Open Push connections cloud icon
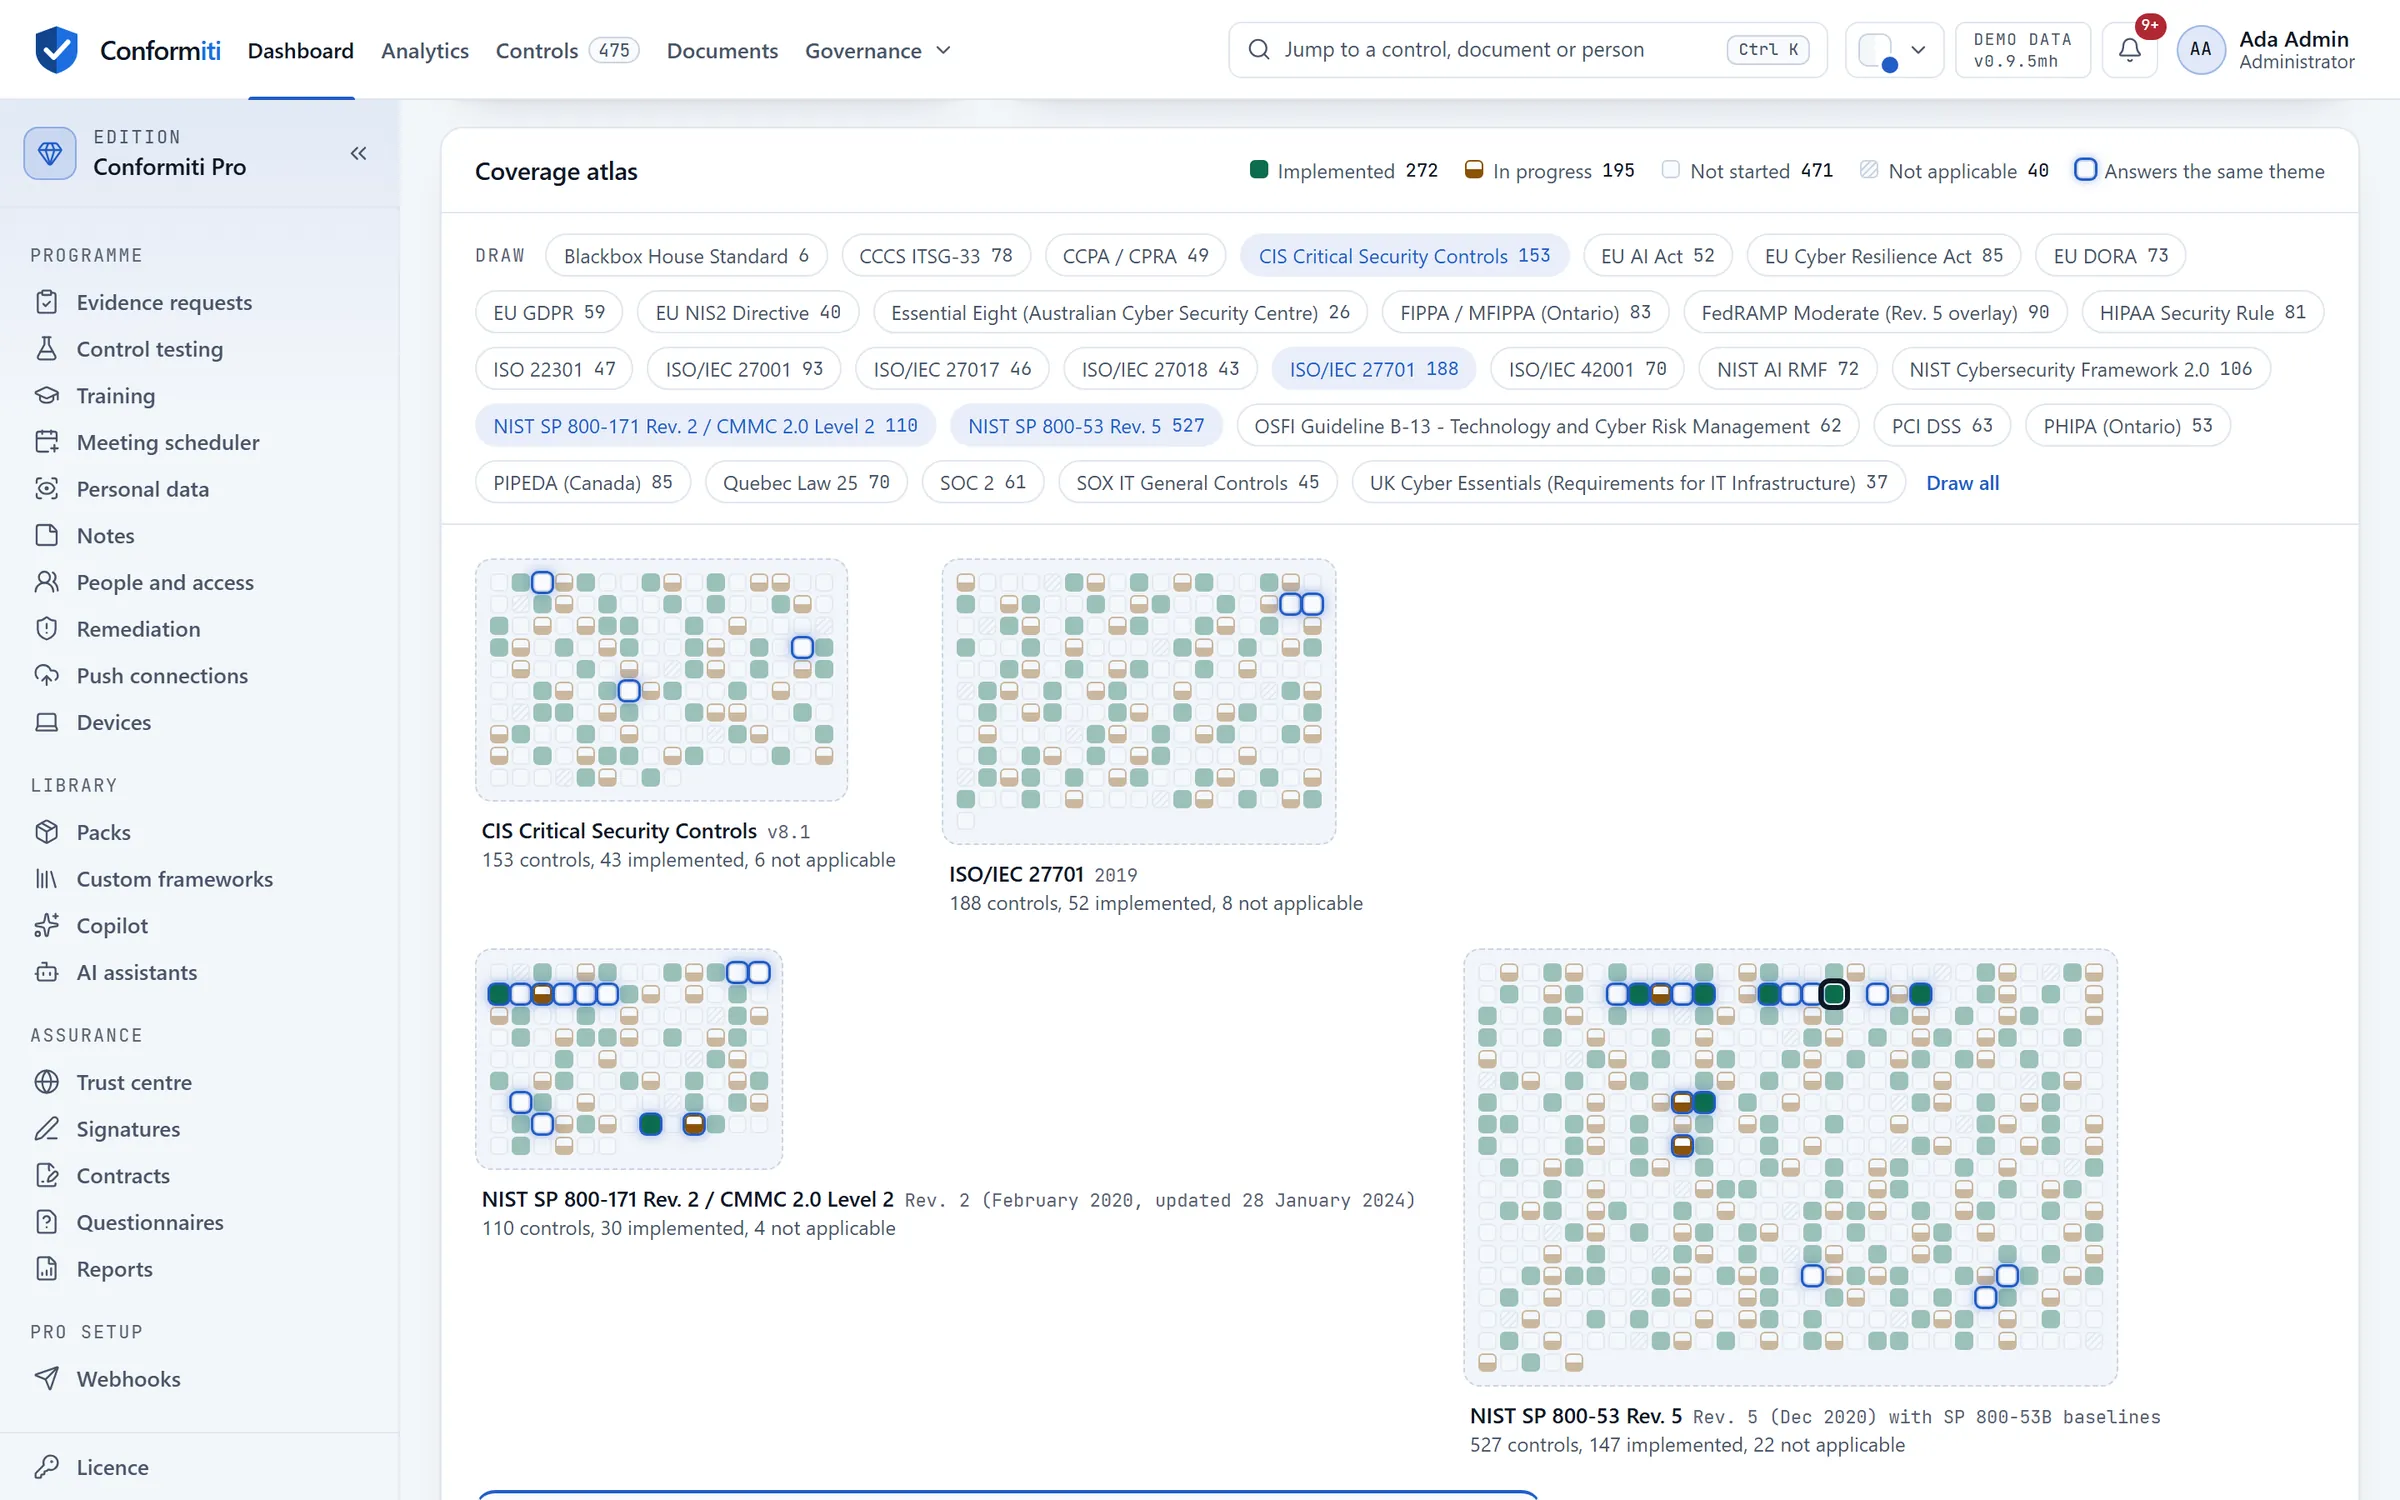 tap(46, 675)
